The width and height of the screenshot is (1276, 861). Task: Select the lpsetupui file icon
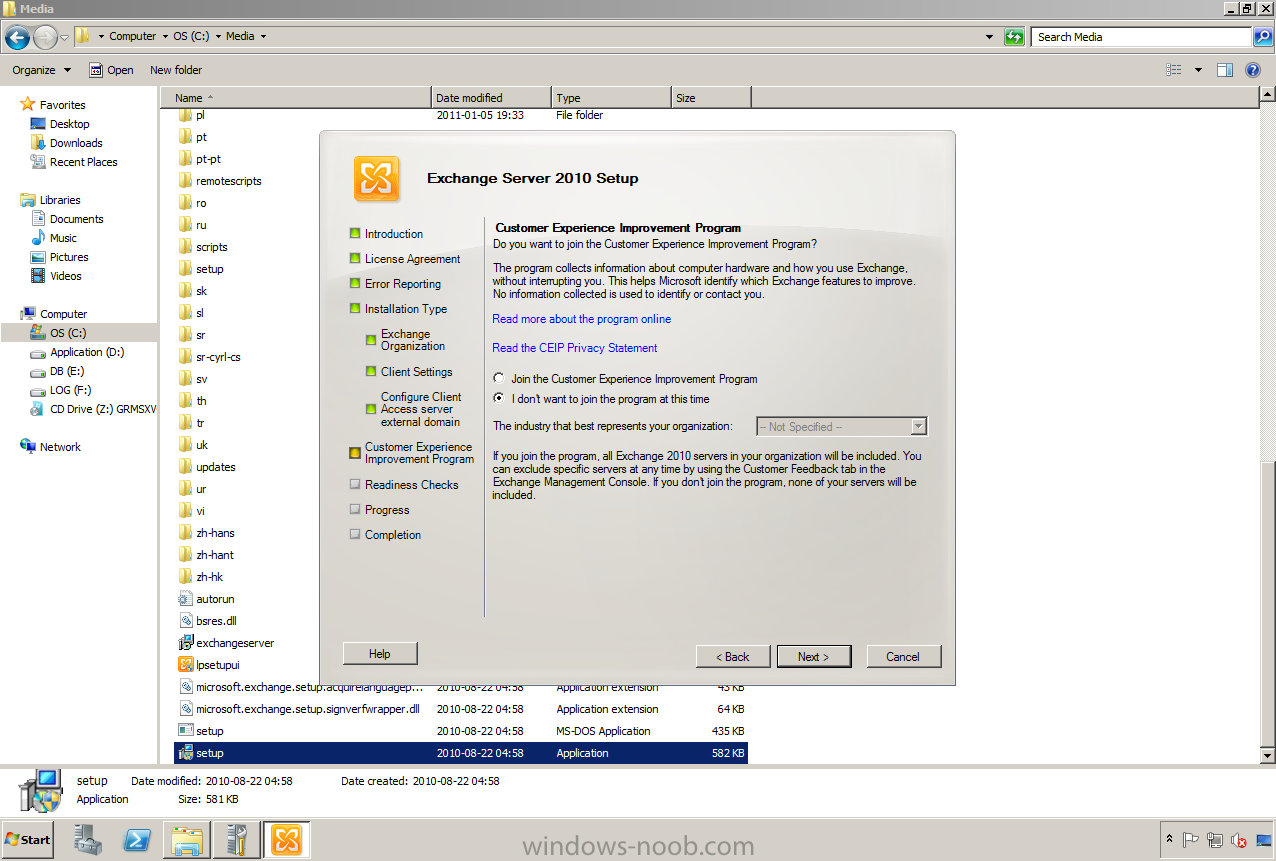(x=185, y=665)
